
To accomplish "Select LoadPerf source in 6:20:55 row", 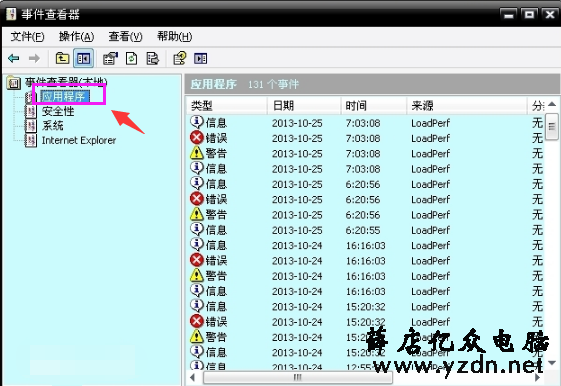I will 430,230.
